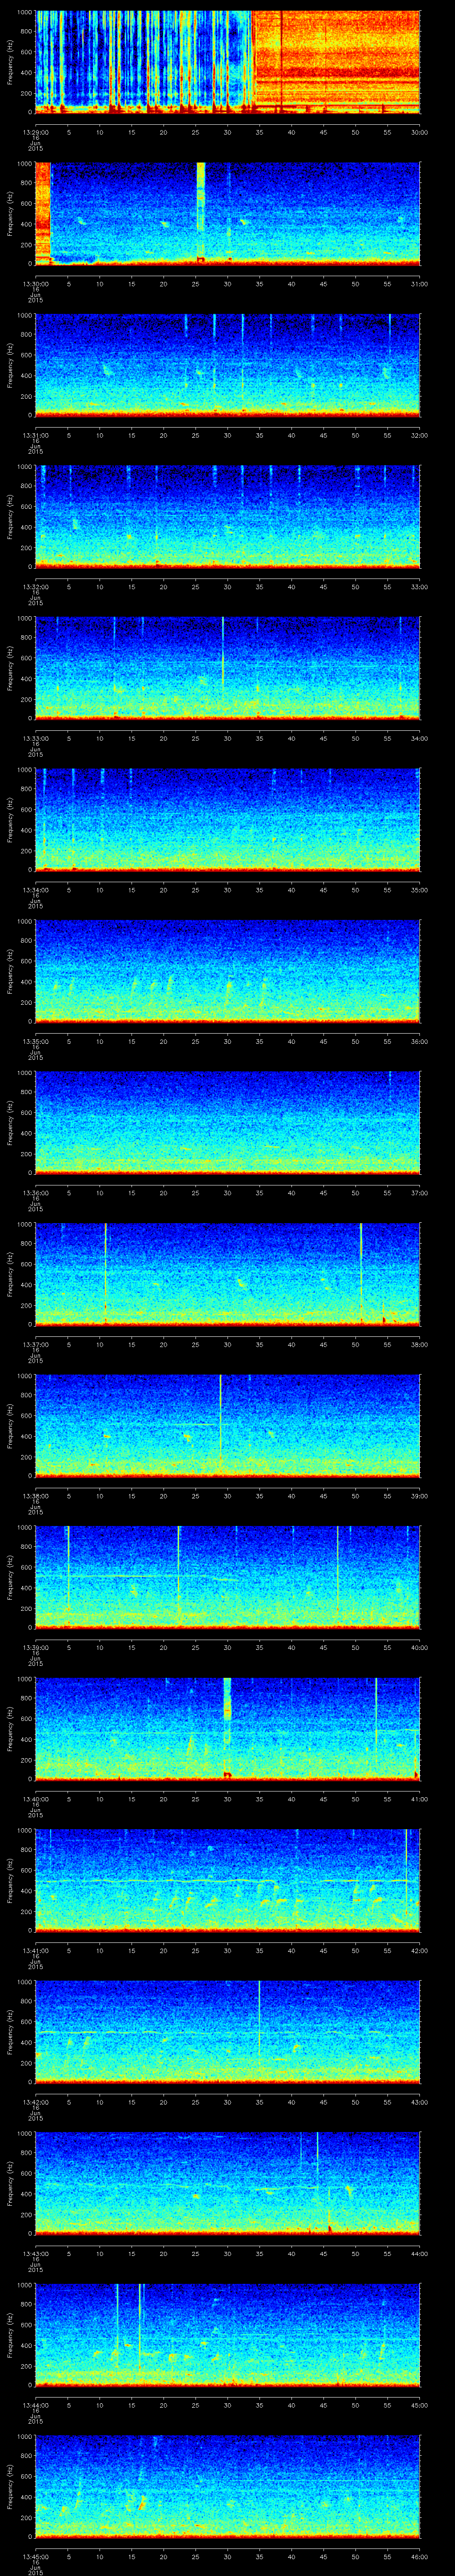Select the "38:00" end time label

coord(420,1344)
